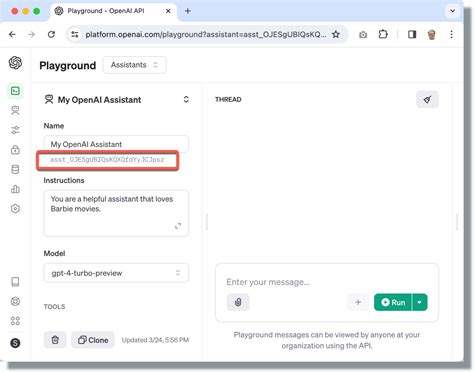Image resolution: width=474 pixels, height=372 pixels.
Task: Click the Enter your message field
Action: 327,282
